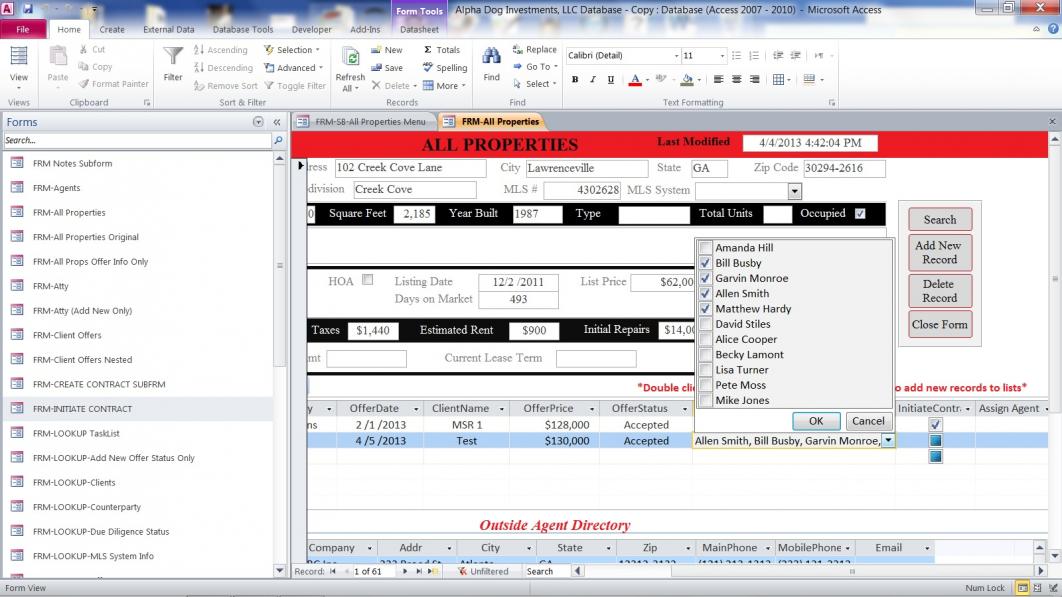Toggle the HOA checkbox
Viewport: 1062px width, 597px height.
367,280
